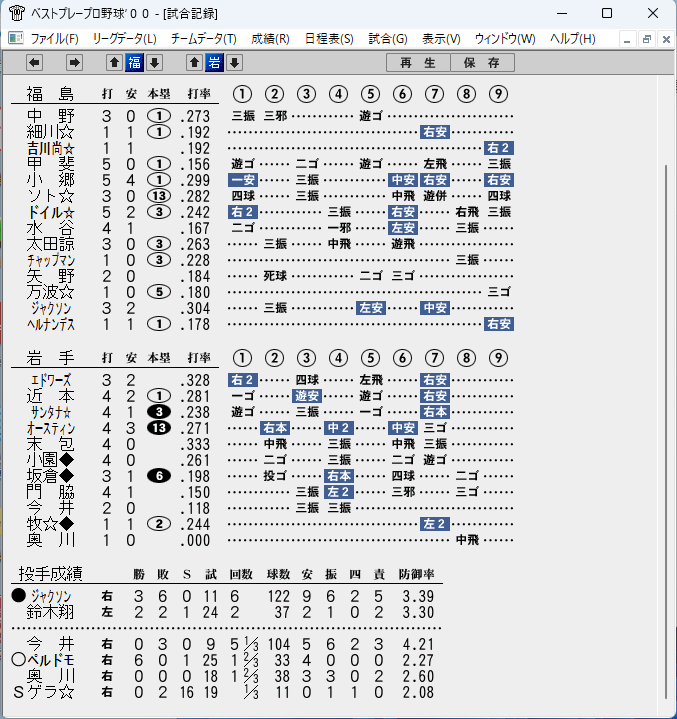Select the blue 岩 team icon
677x719 pixels.
point(215,62)
